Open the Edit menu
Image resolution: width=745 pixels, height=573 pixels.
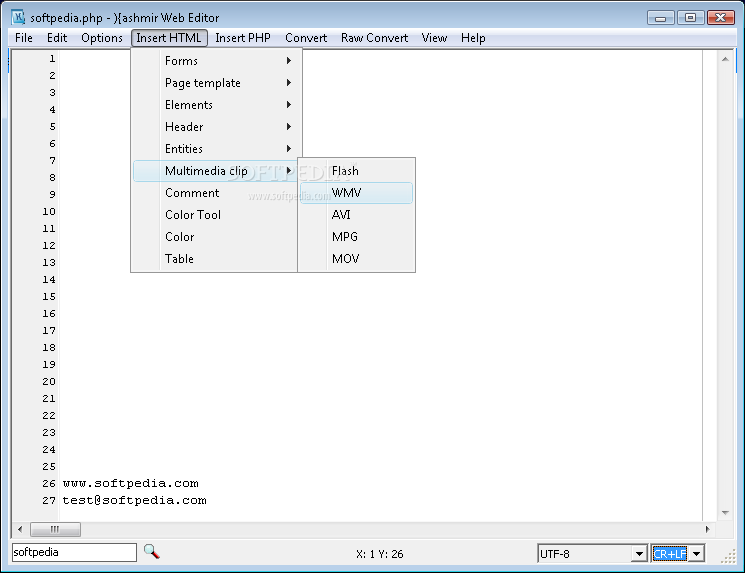(x=57, y=38)
